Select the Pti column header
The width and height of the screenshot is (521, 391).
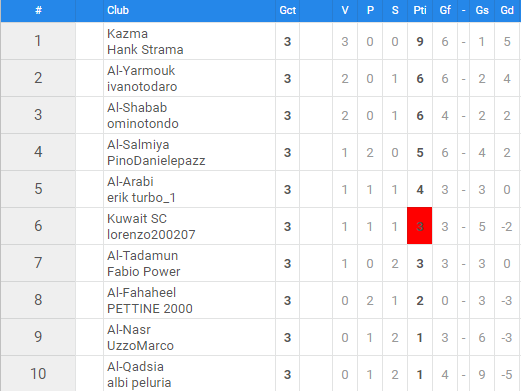point(420,10)
